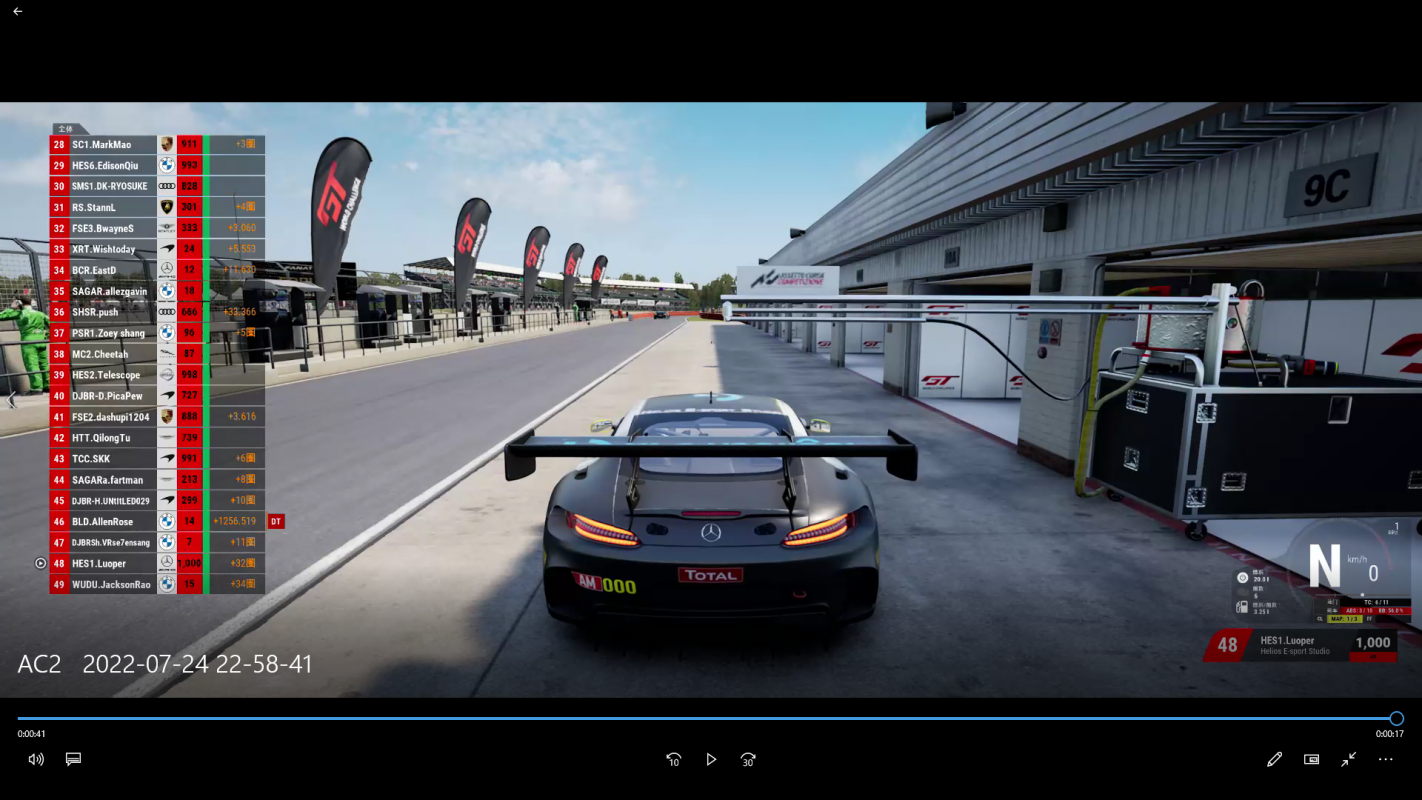Click the current-driver marker beside HES1.Luoper
This screenshot has height=800, width=1422.
40,563
